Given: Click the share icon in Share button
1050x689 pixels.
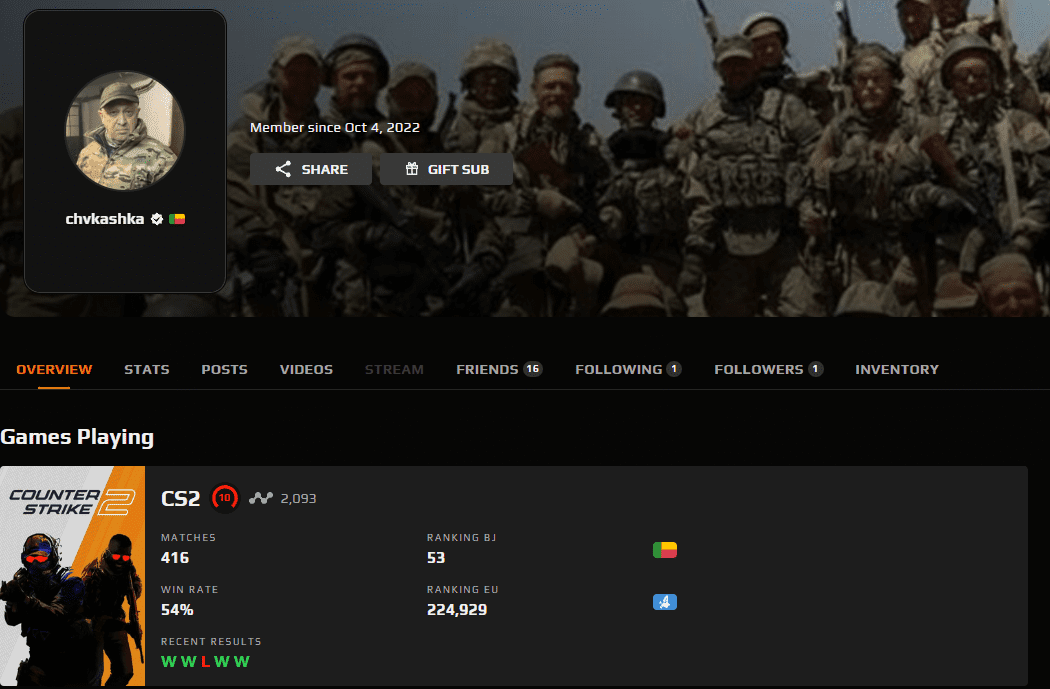Looking at the screenshot, I should 283,169.
